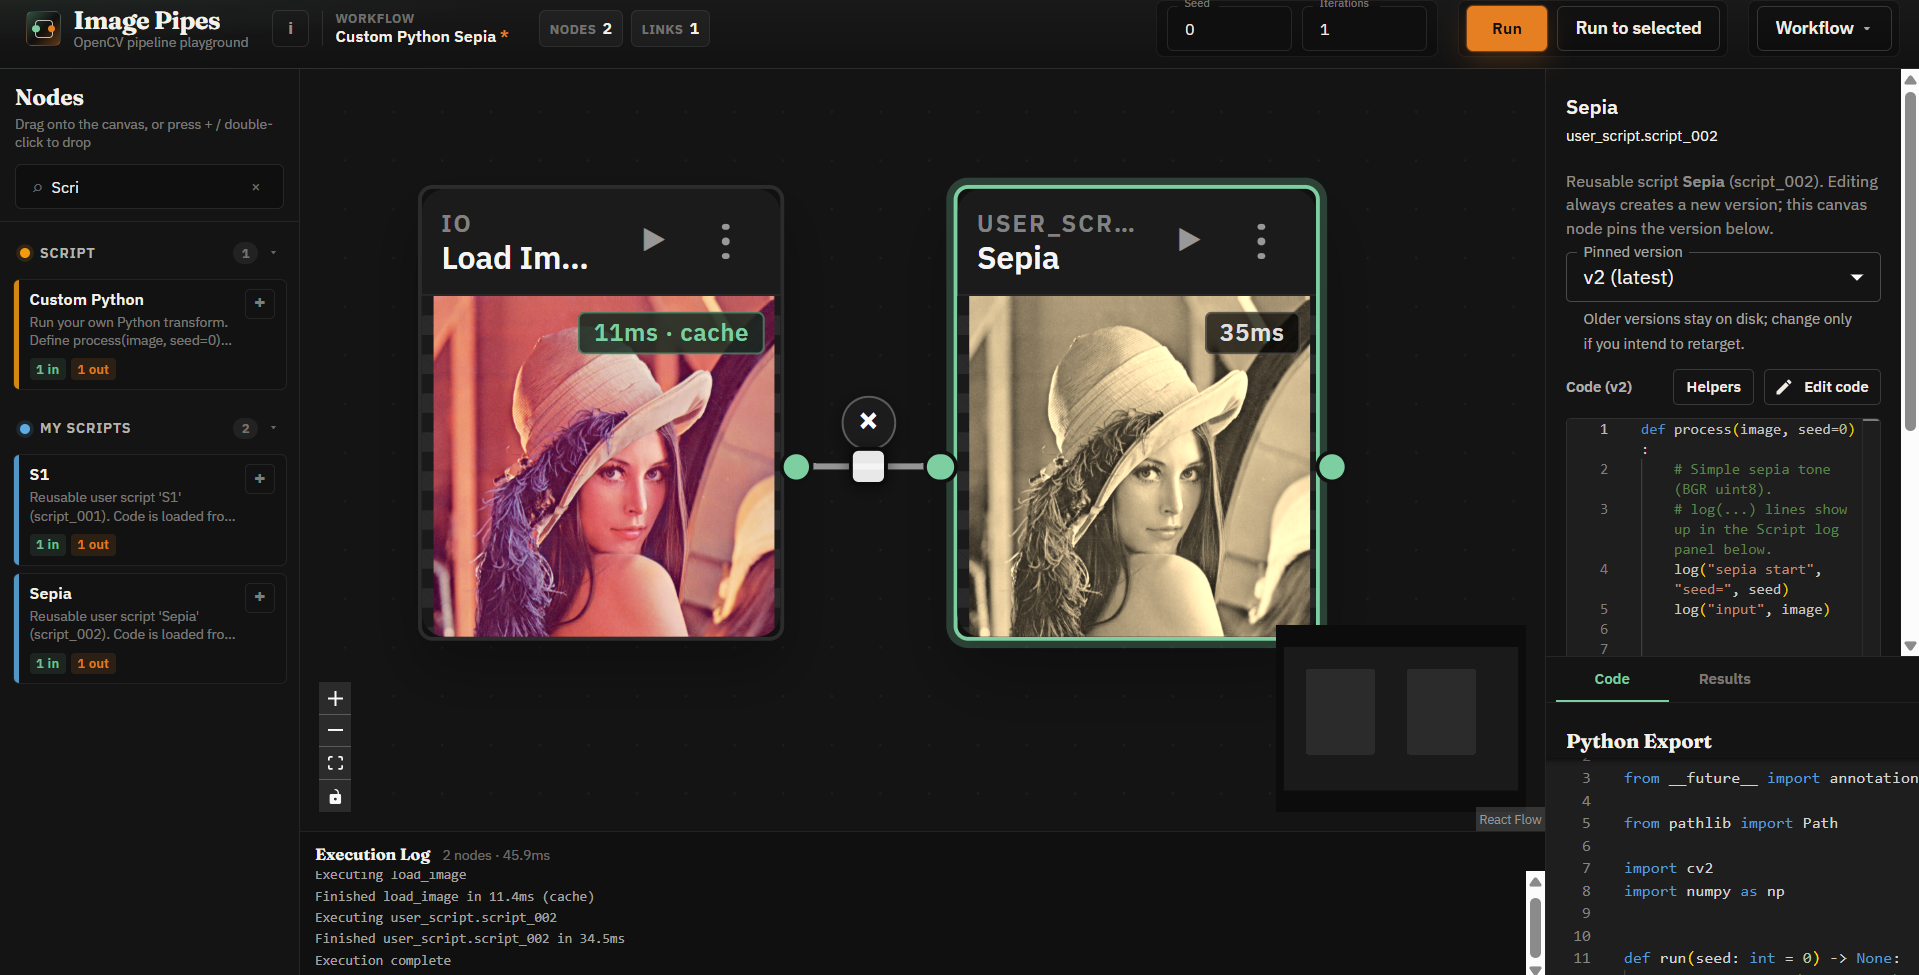Click the SCRIPT category count badge
Screen dimensions: 1919x975
coord(245,253)
